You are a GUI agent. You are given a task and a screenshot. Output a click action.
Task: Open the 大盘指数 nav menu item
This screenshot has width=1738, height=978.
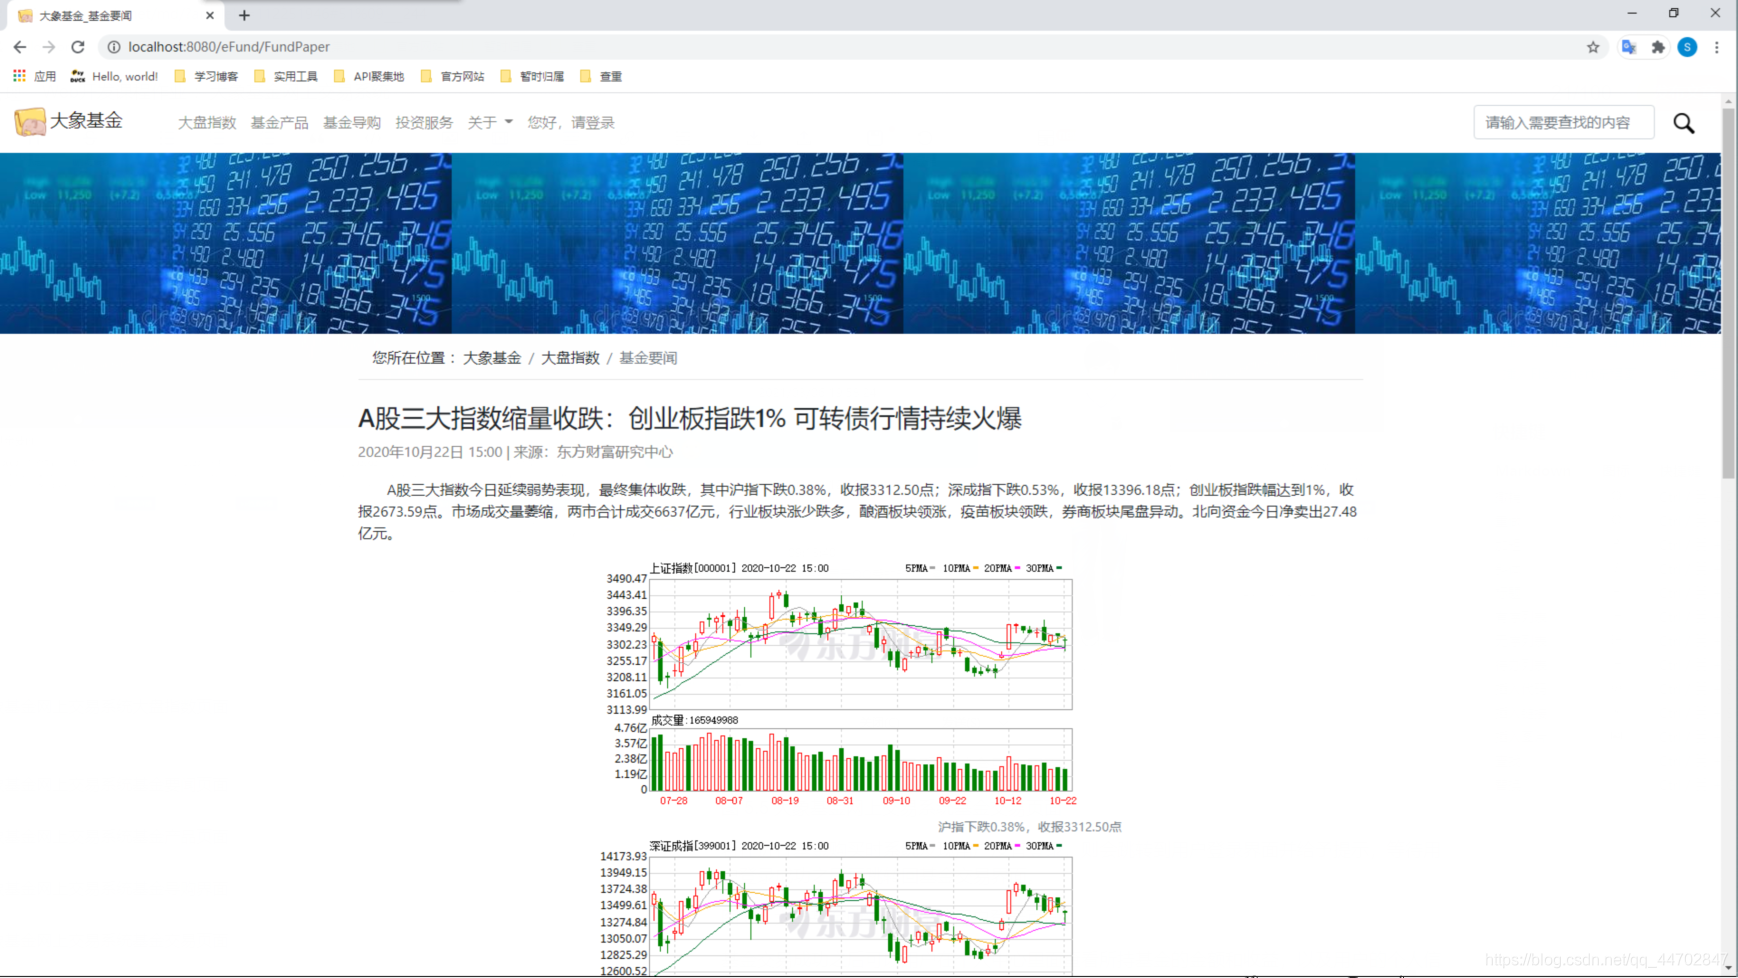[207, 122]
